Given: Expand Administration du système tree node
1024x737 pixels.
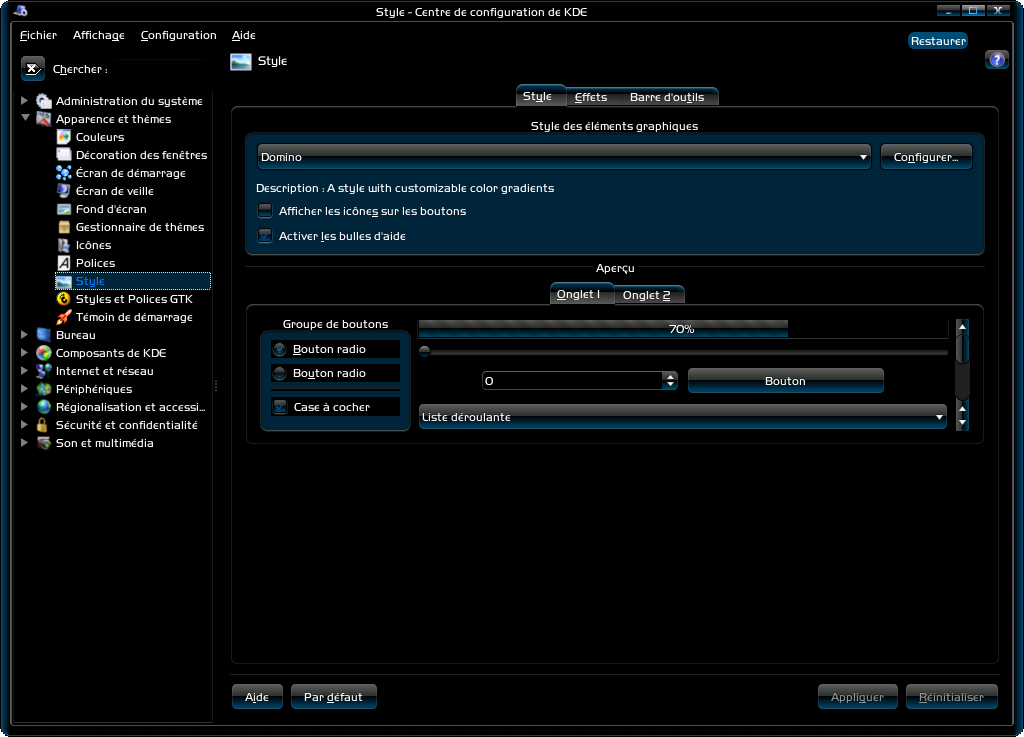Looking at the screenshot, I should click(x=24, y=101).
